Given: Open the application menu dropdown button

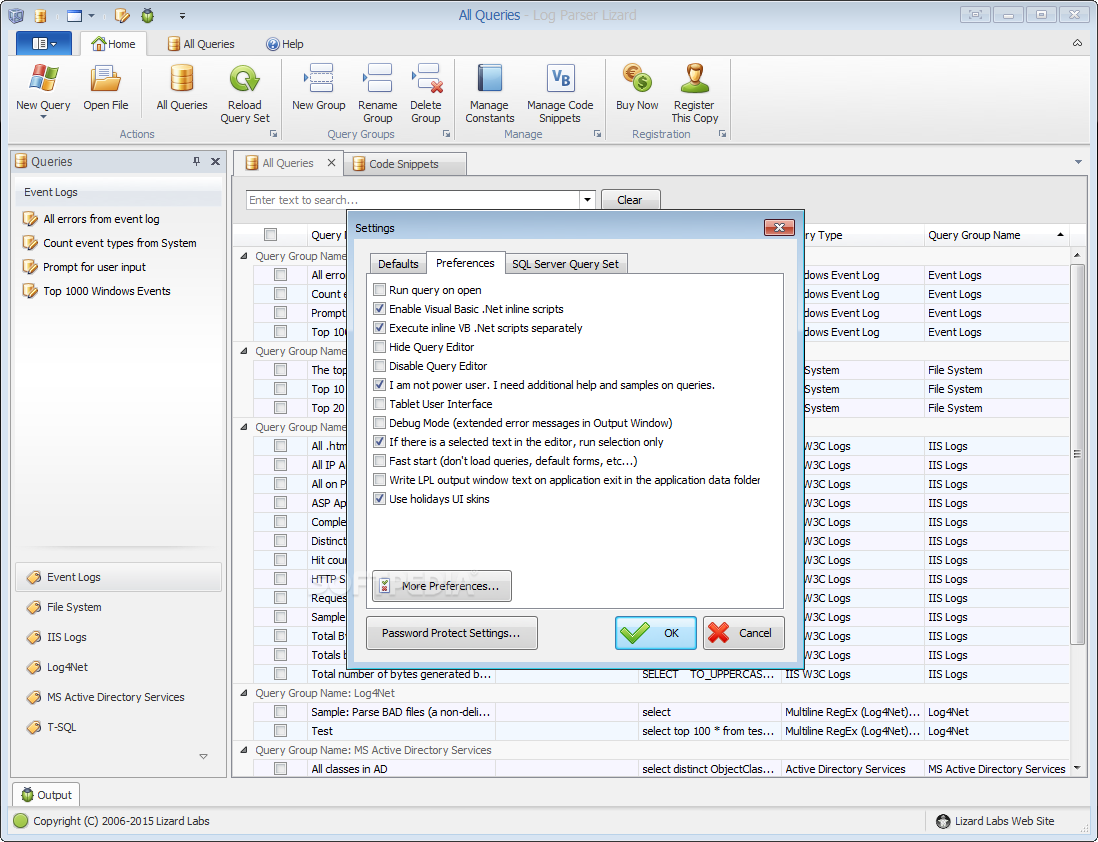Looking at the screenshot, I should pyautogui.click(x=43, y=43).
